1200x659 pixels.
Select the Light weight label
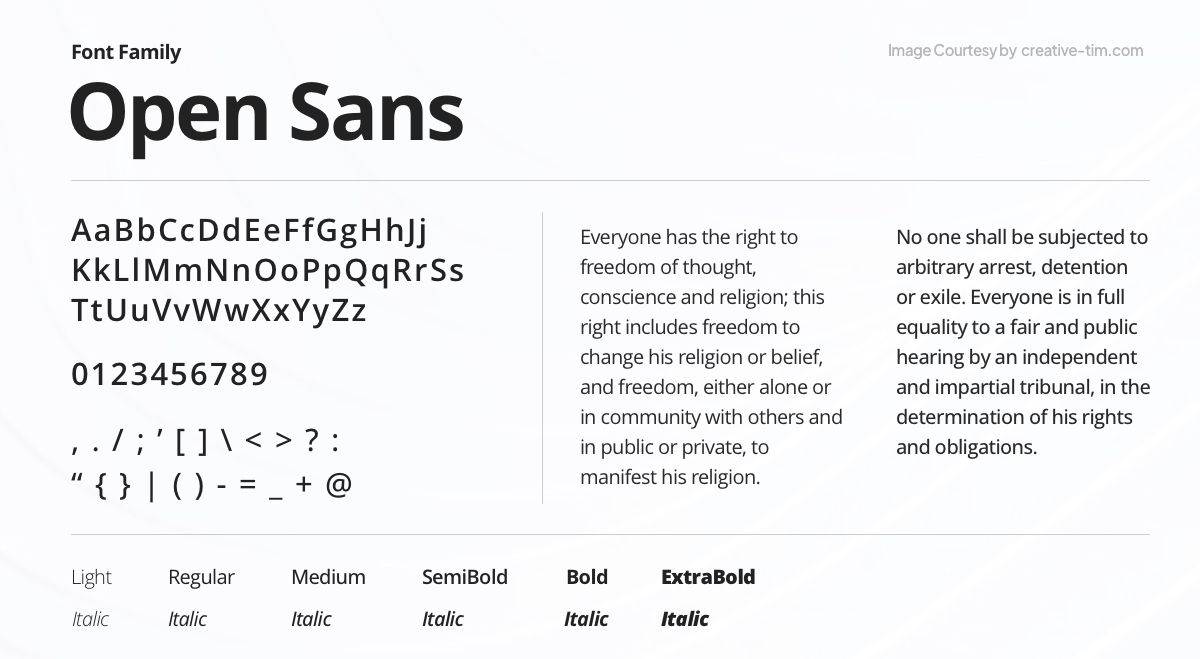(92, 577)
